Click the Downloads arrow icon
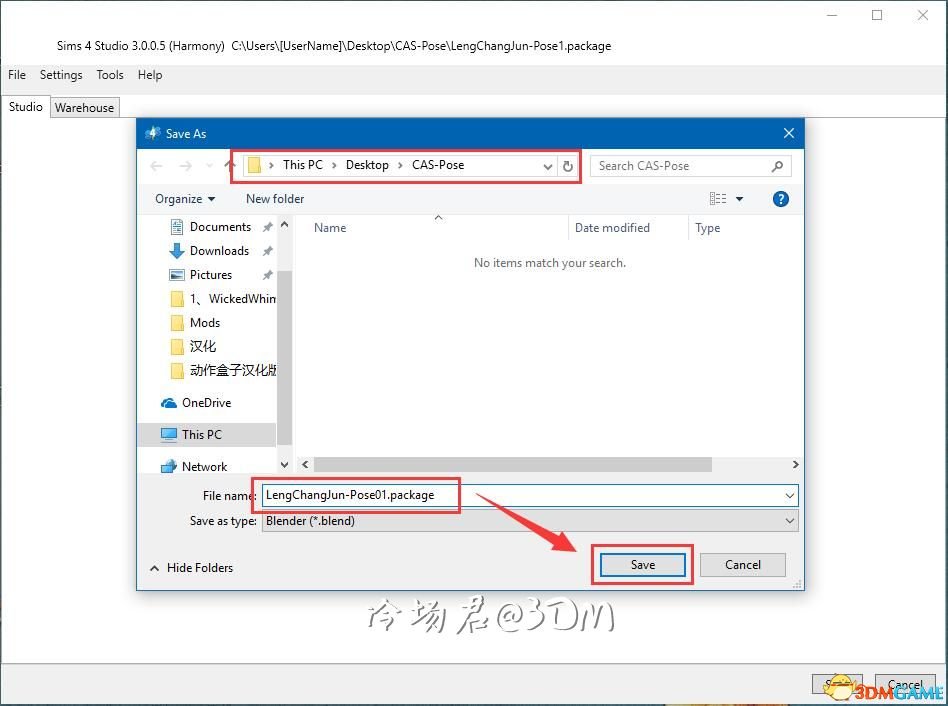948x706 pixels. pyautogui.click(x=177, y=251)
